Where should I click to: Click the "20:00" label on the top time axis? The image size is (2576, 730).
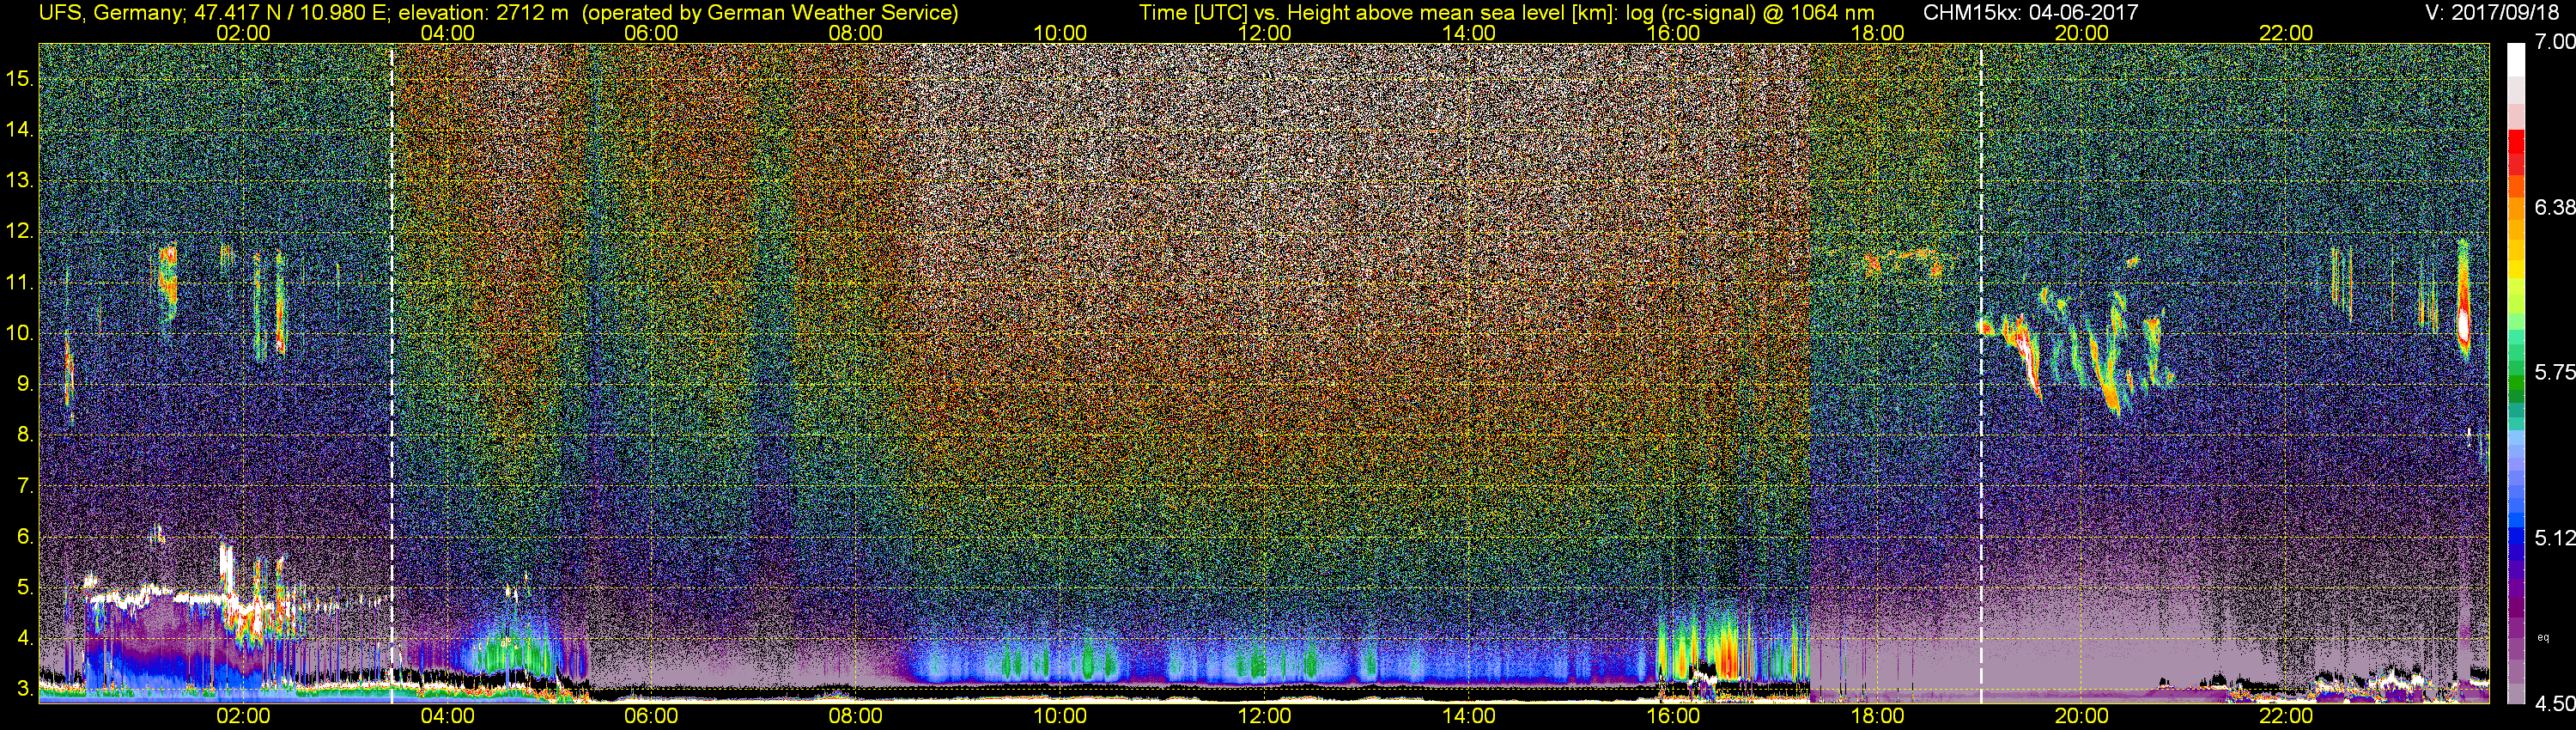(x=2082, y=33)
